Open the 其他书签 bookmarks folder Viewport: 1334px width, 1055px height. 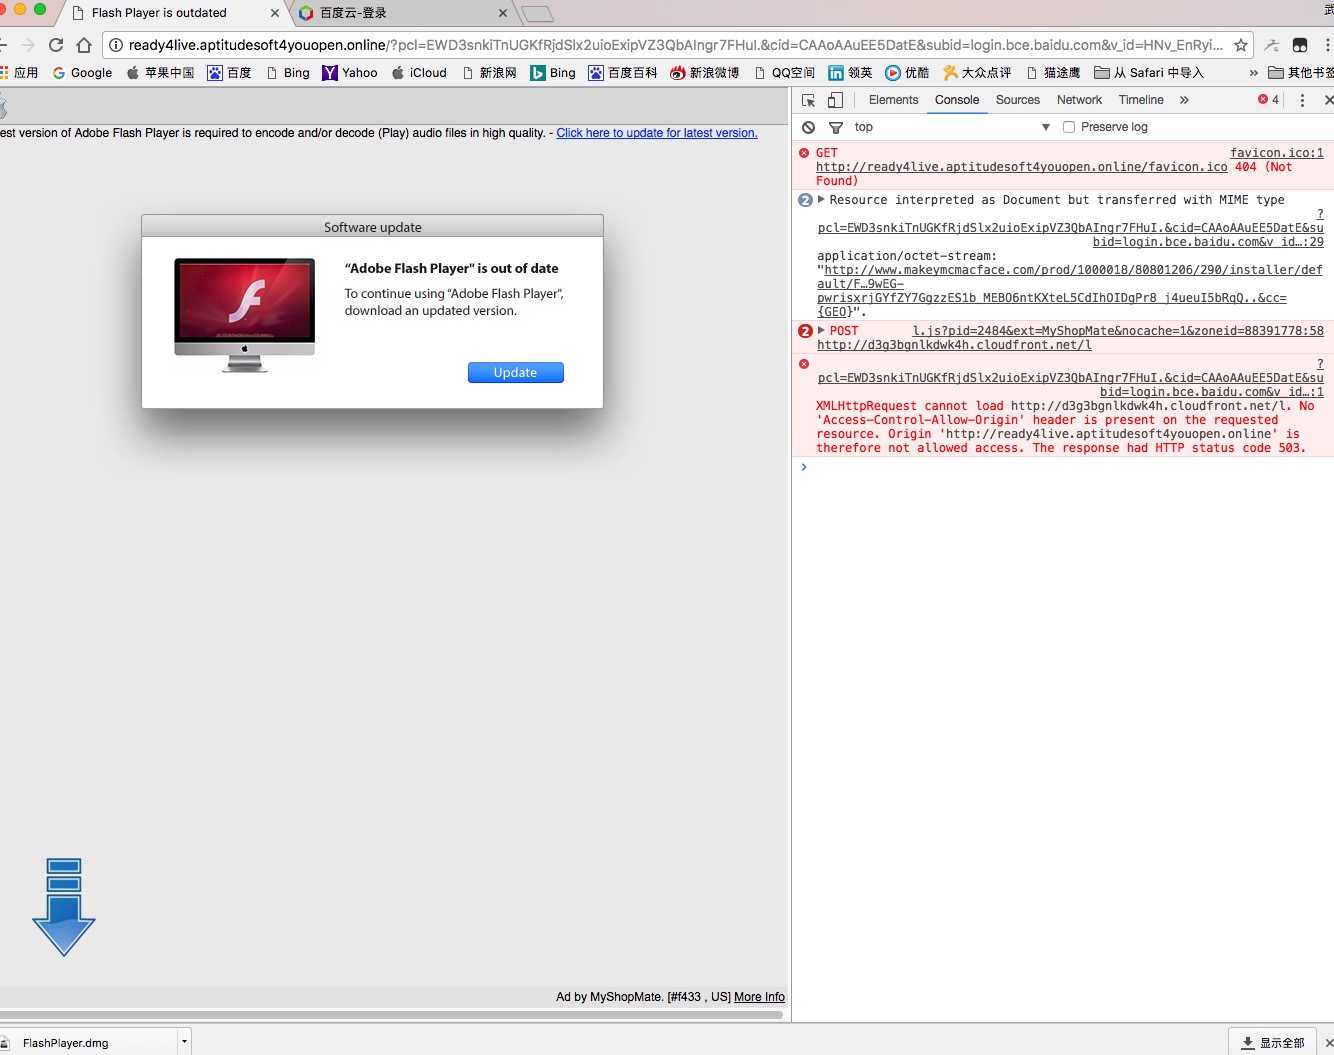(1301, 73)
